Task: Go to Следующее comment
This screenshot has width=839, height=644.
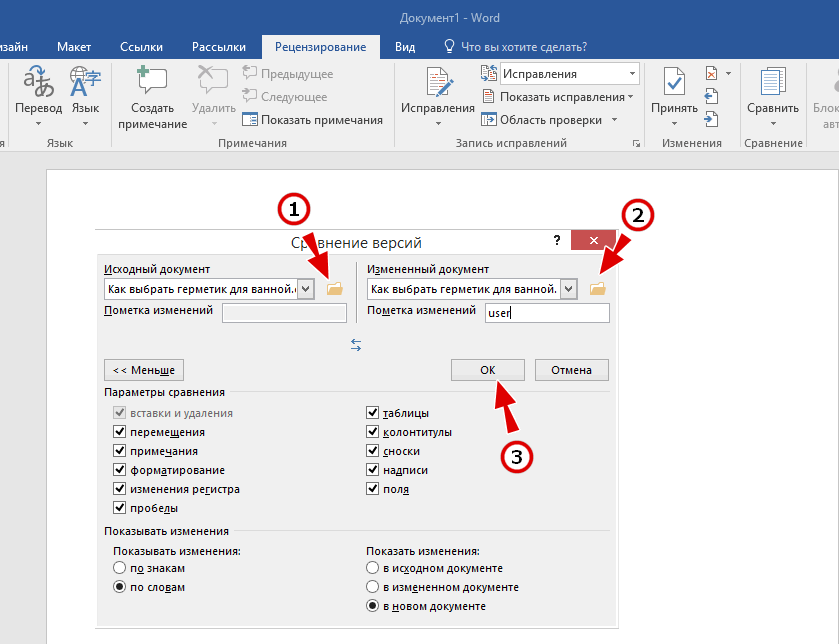Action: tap(285, 97)
